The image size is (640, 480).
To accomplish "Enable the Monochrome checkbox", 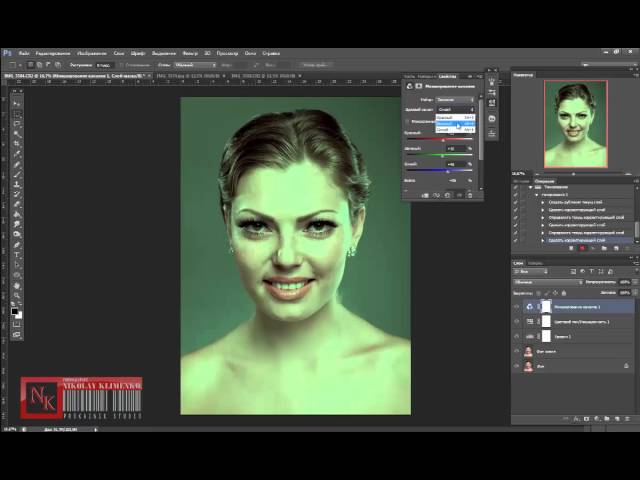I will click(408, 120).
